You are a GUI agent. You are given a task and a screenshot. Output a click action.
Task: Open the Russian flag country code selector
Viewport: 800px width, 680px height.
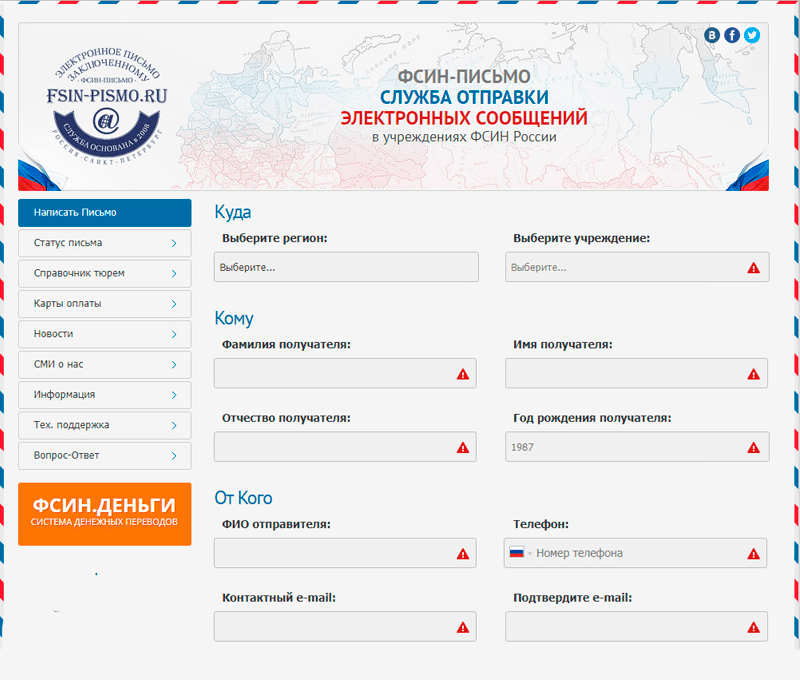click(x=520, y=553)
